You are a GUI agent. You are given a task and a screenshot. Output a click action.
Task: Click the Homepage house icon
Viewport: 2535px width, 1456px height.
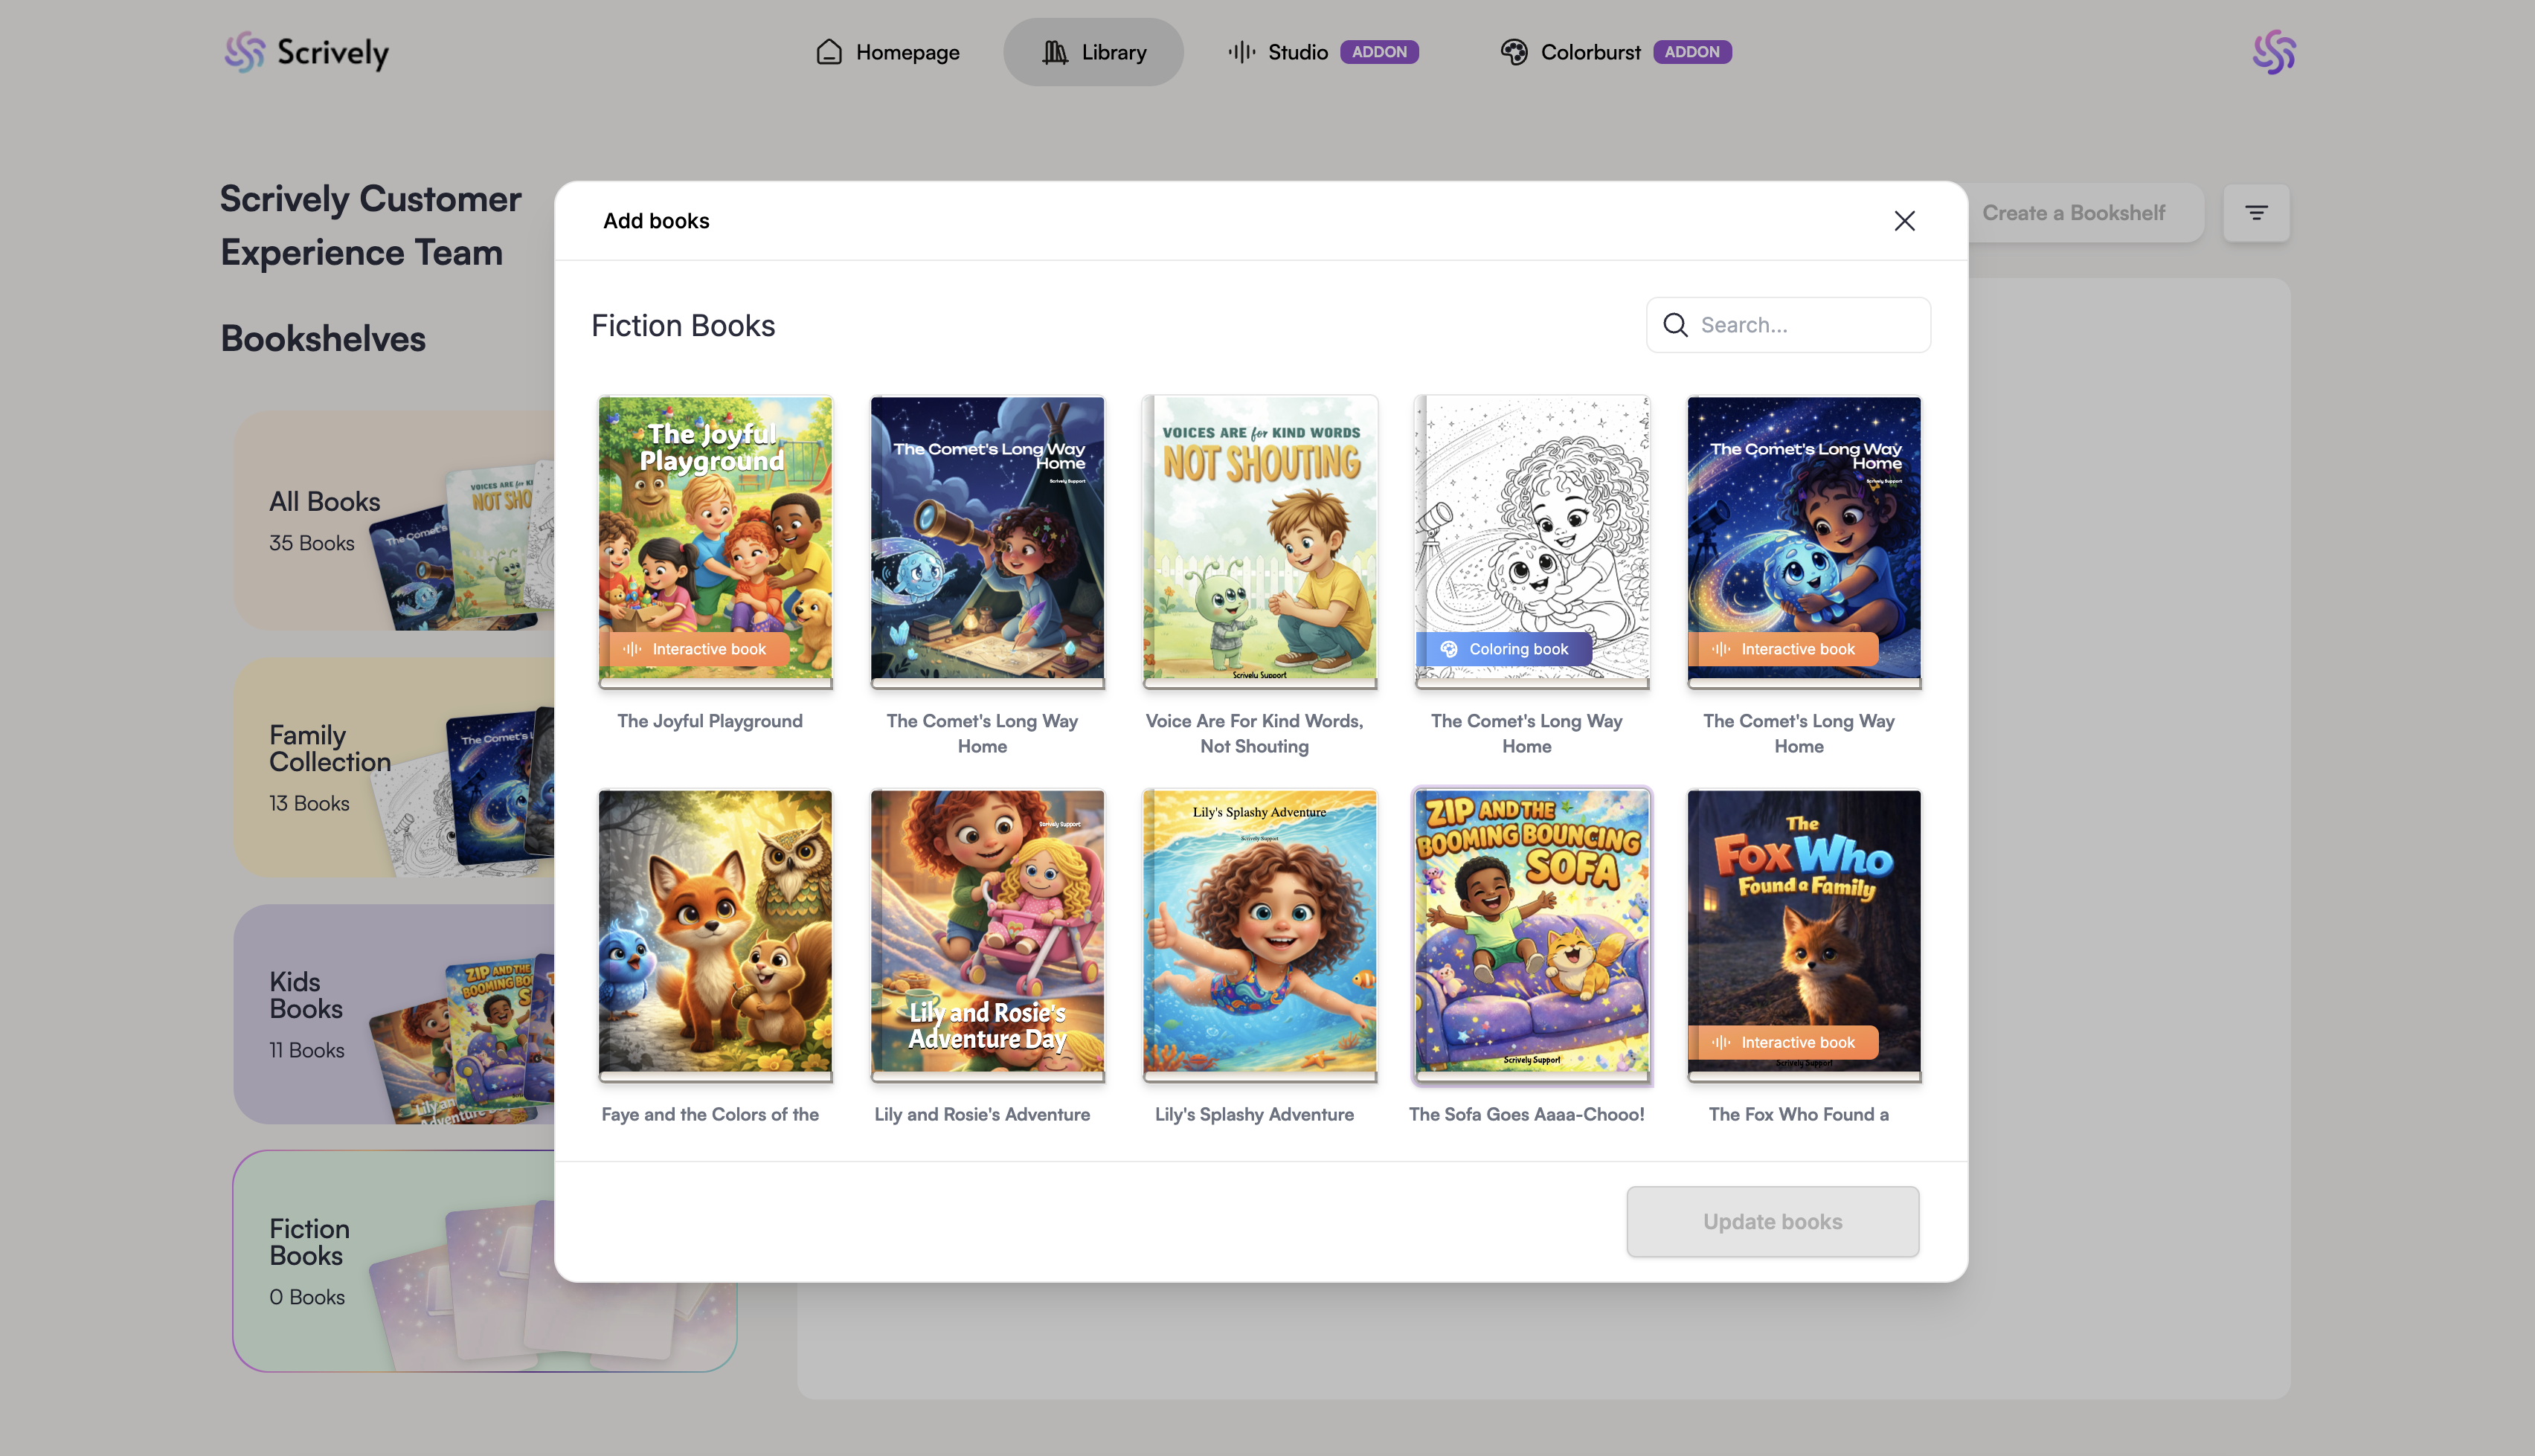(x=829, y=52)
